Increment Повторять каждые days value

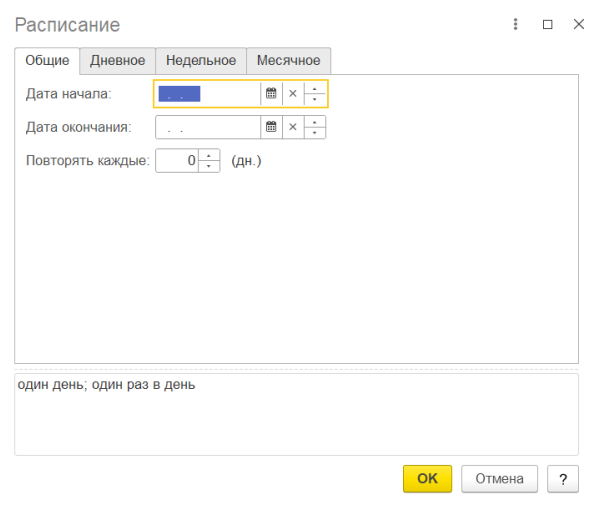click(x=209, y=156)
